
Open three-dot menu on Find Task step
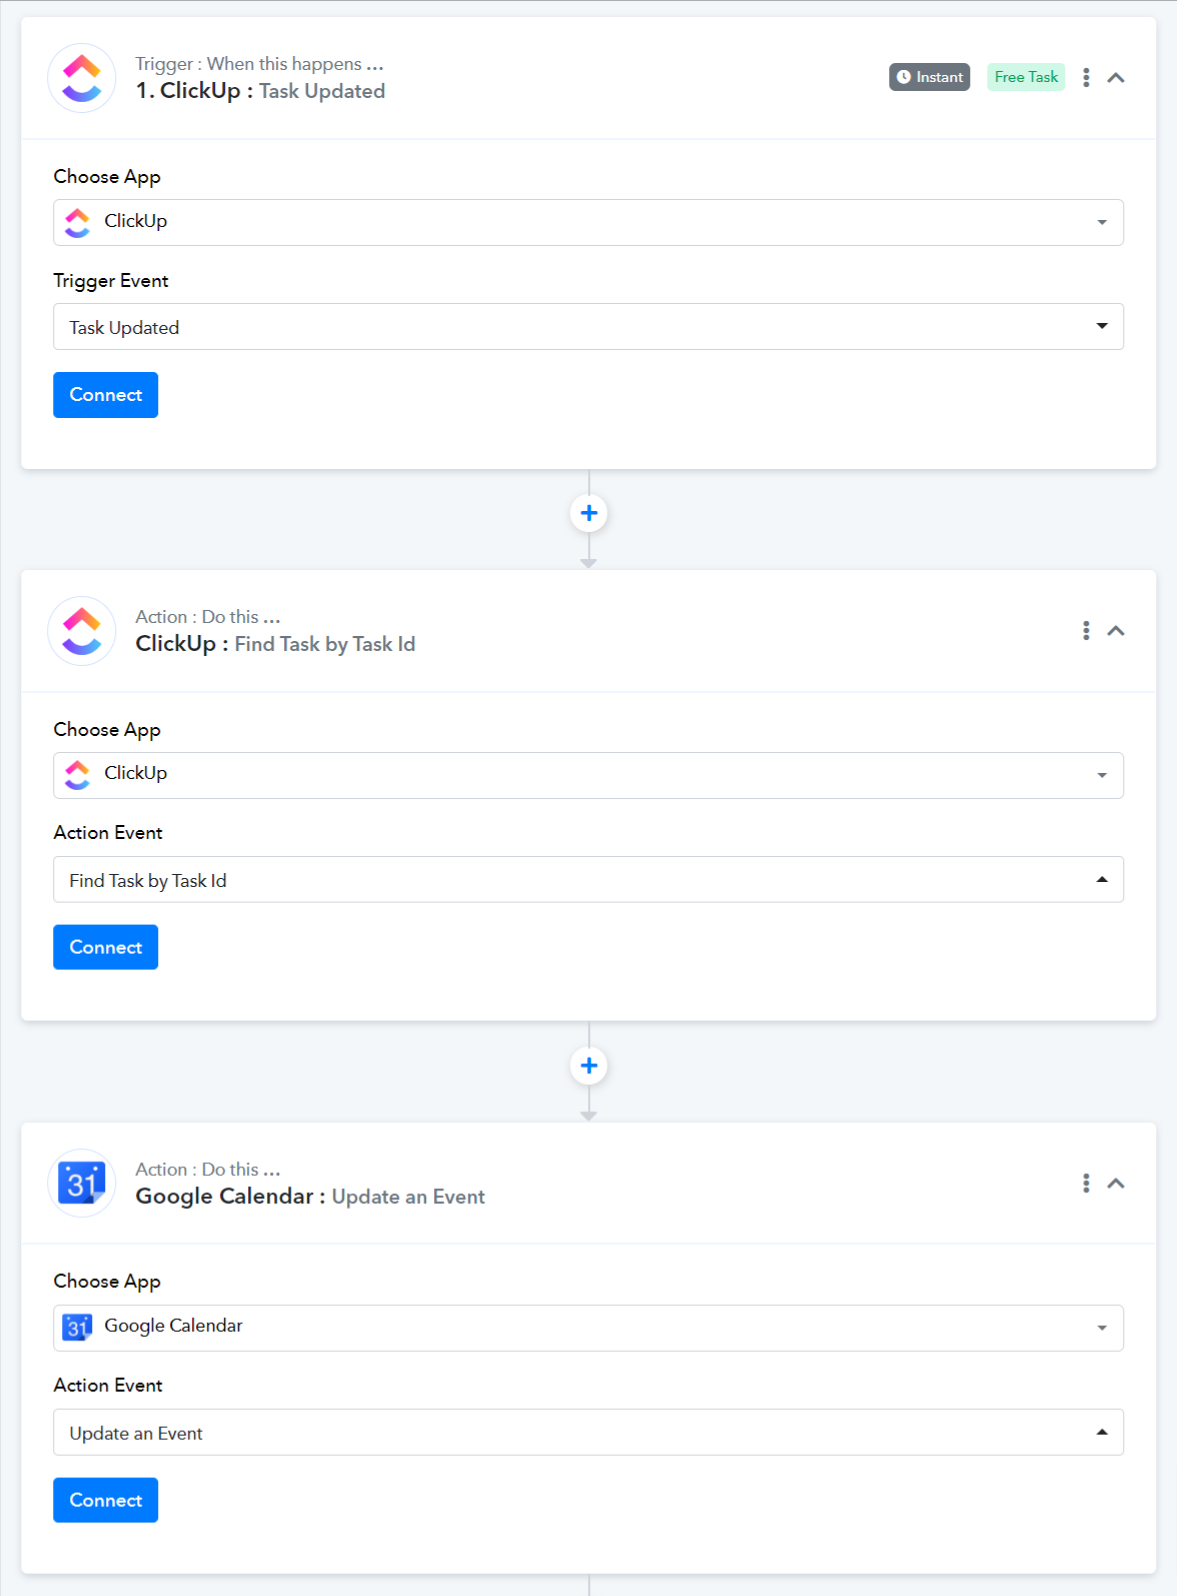point(1086,631)
